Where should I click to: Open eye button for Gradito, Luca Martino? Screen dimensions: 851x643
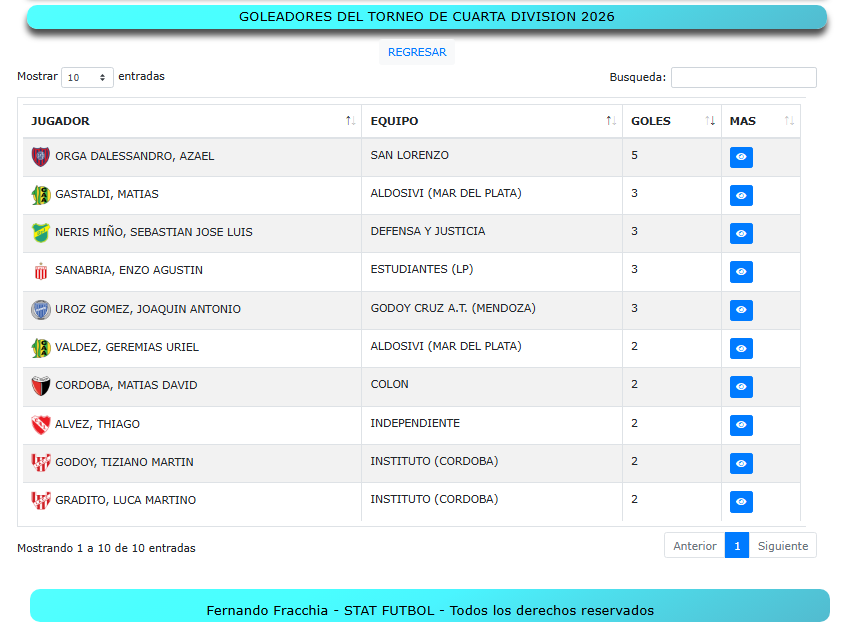[741, 501]
